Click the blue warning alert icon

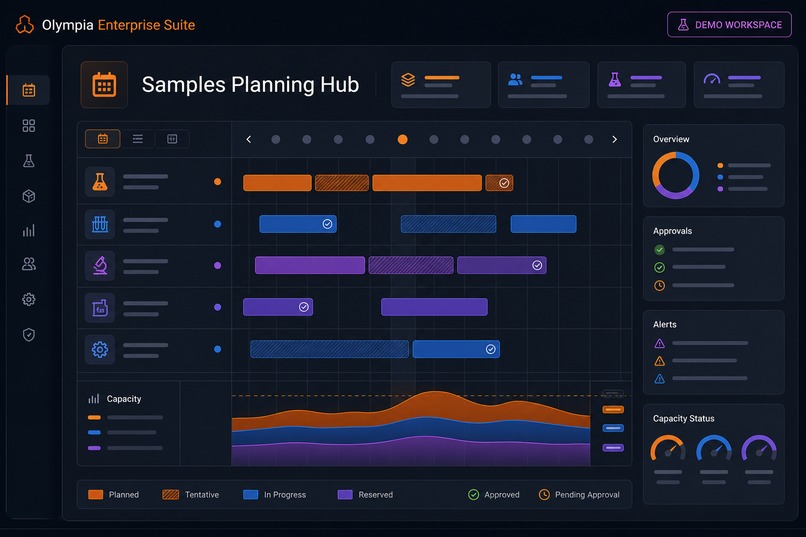(x=660, y=379)
